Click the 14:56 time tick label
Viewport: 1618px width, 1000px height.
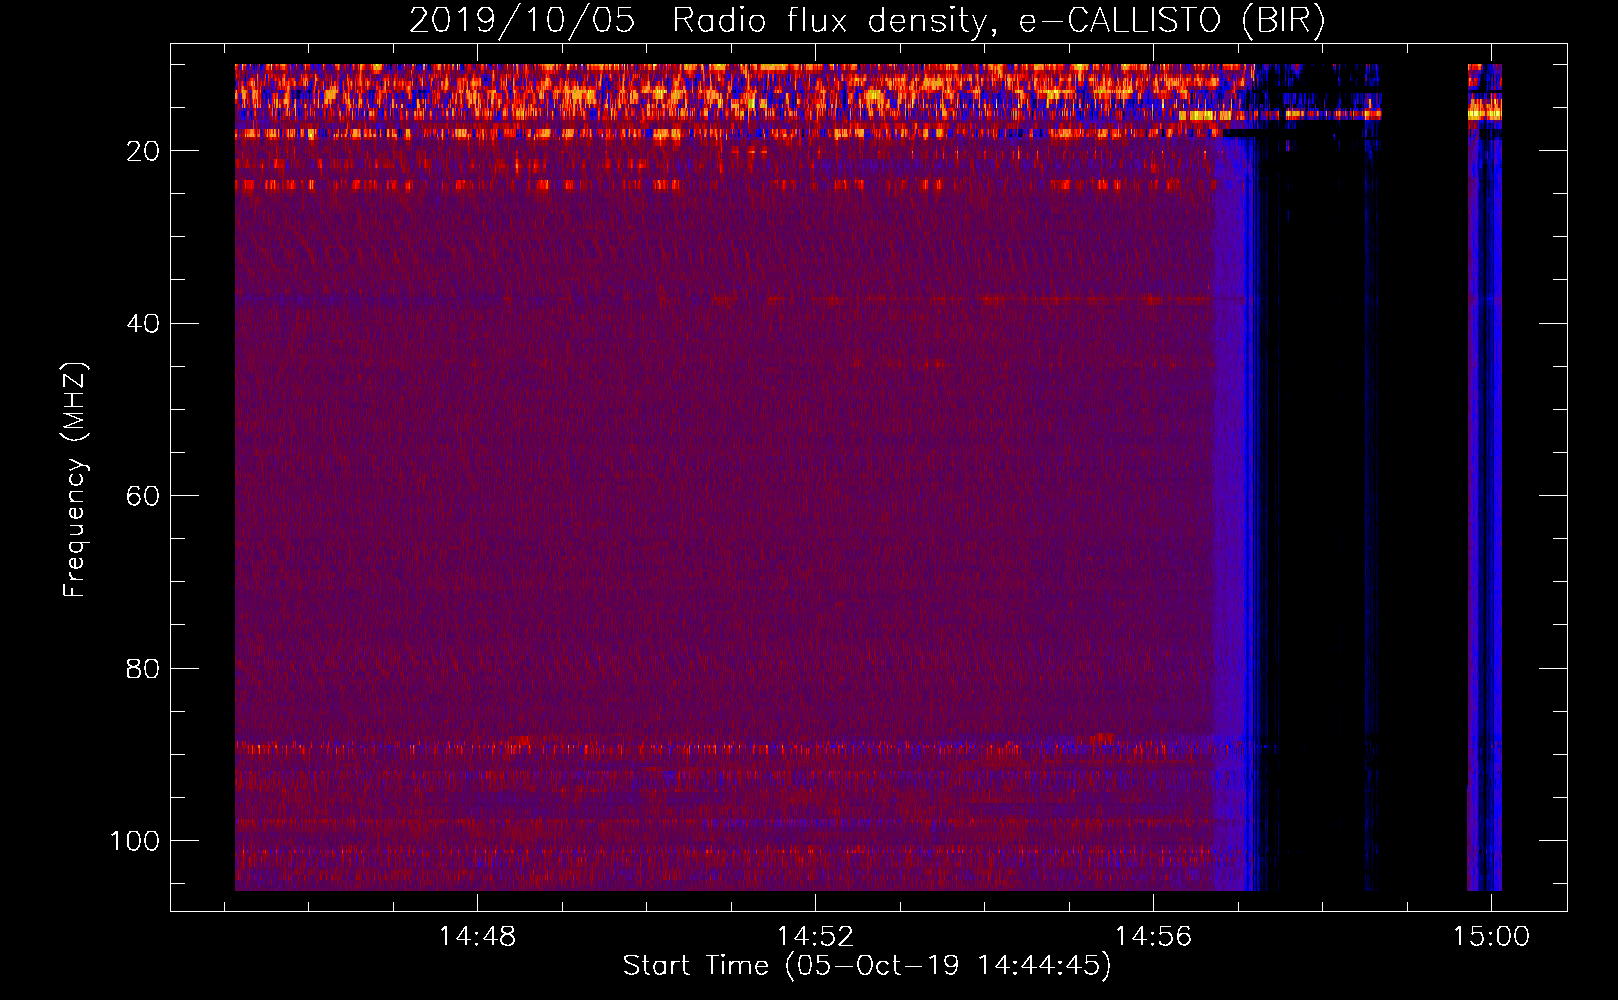tap(1154, 936)
